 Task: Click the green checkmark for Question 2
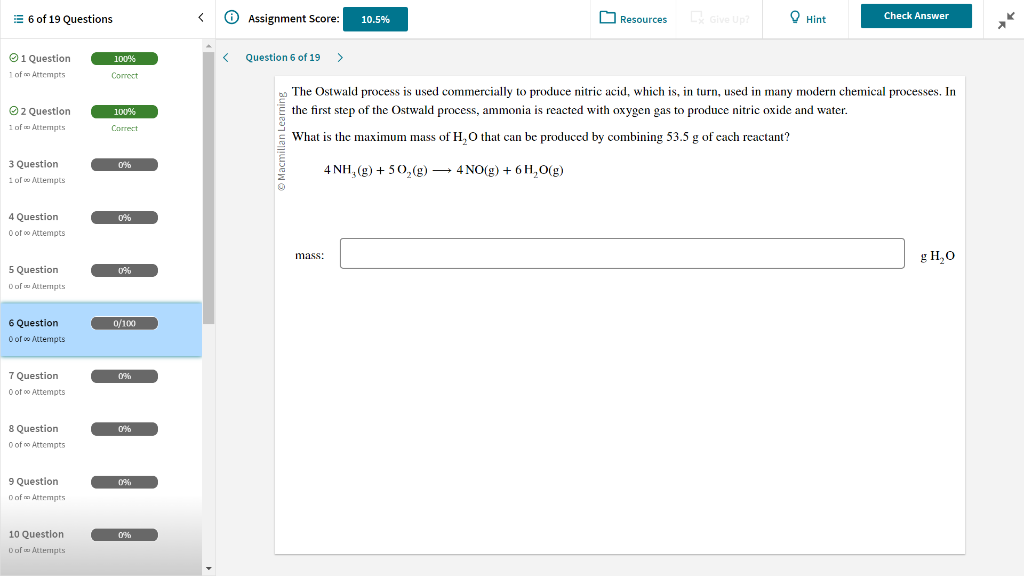[14, 111]
